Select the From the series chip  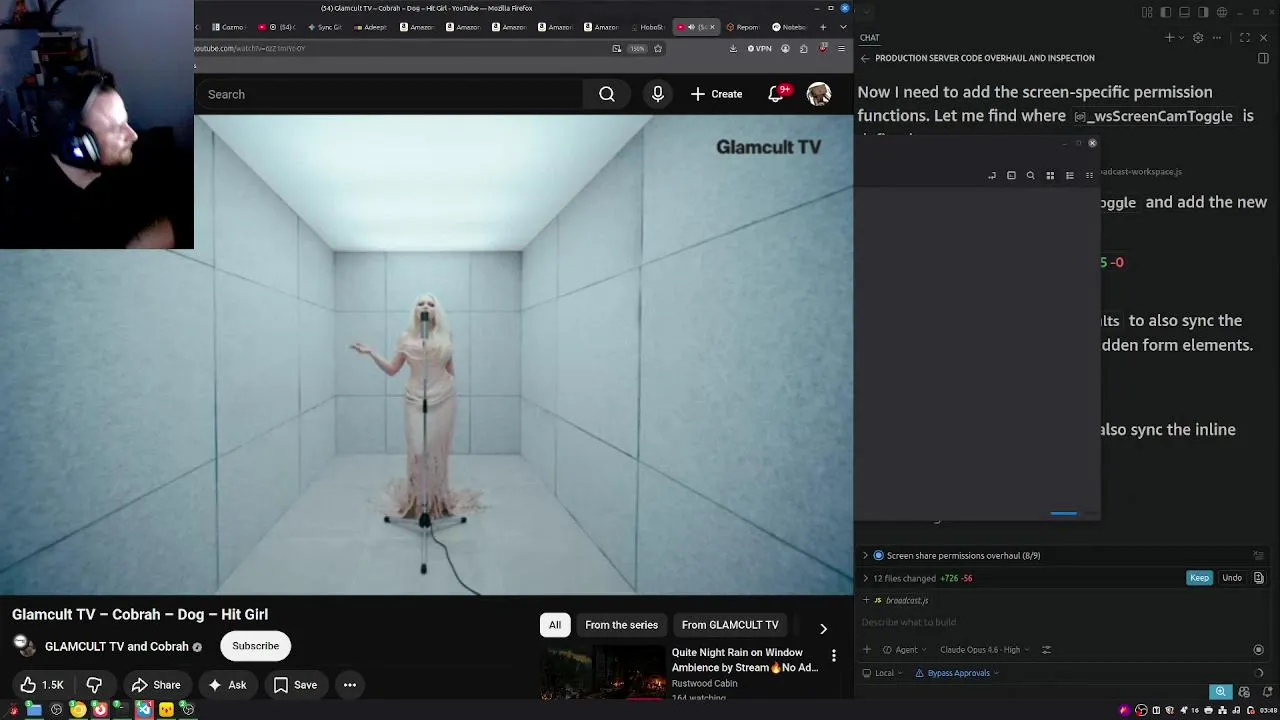coord(621,625)
